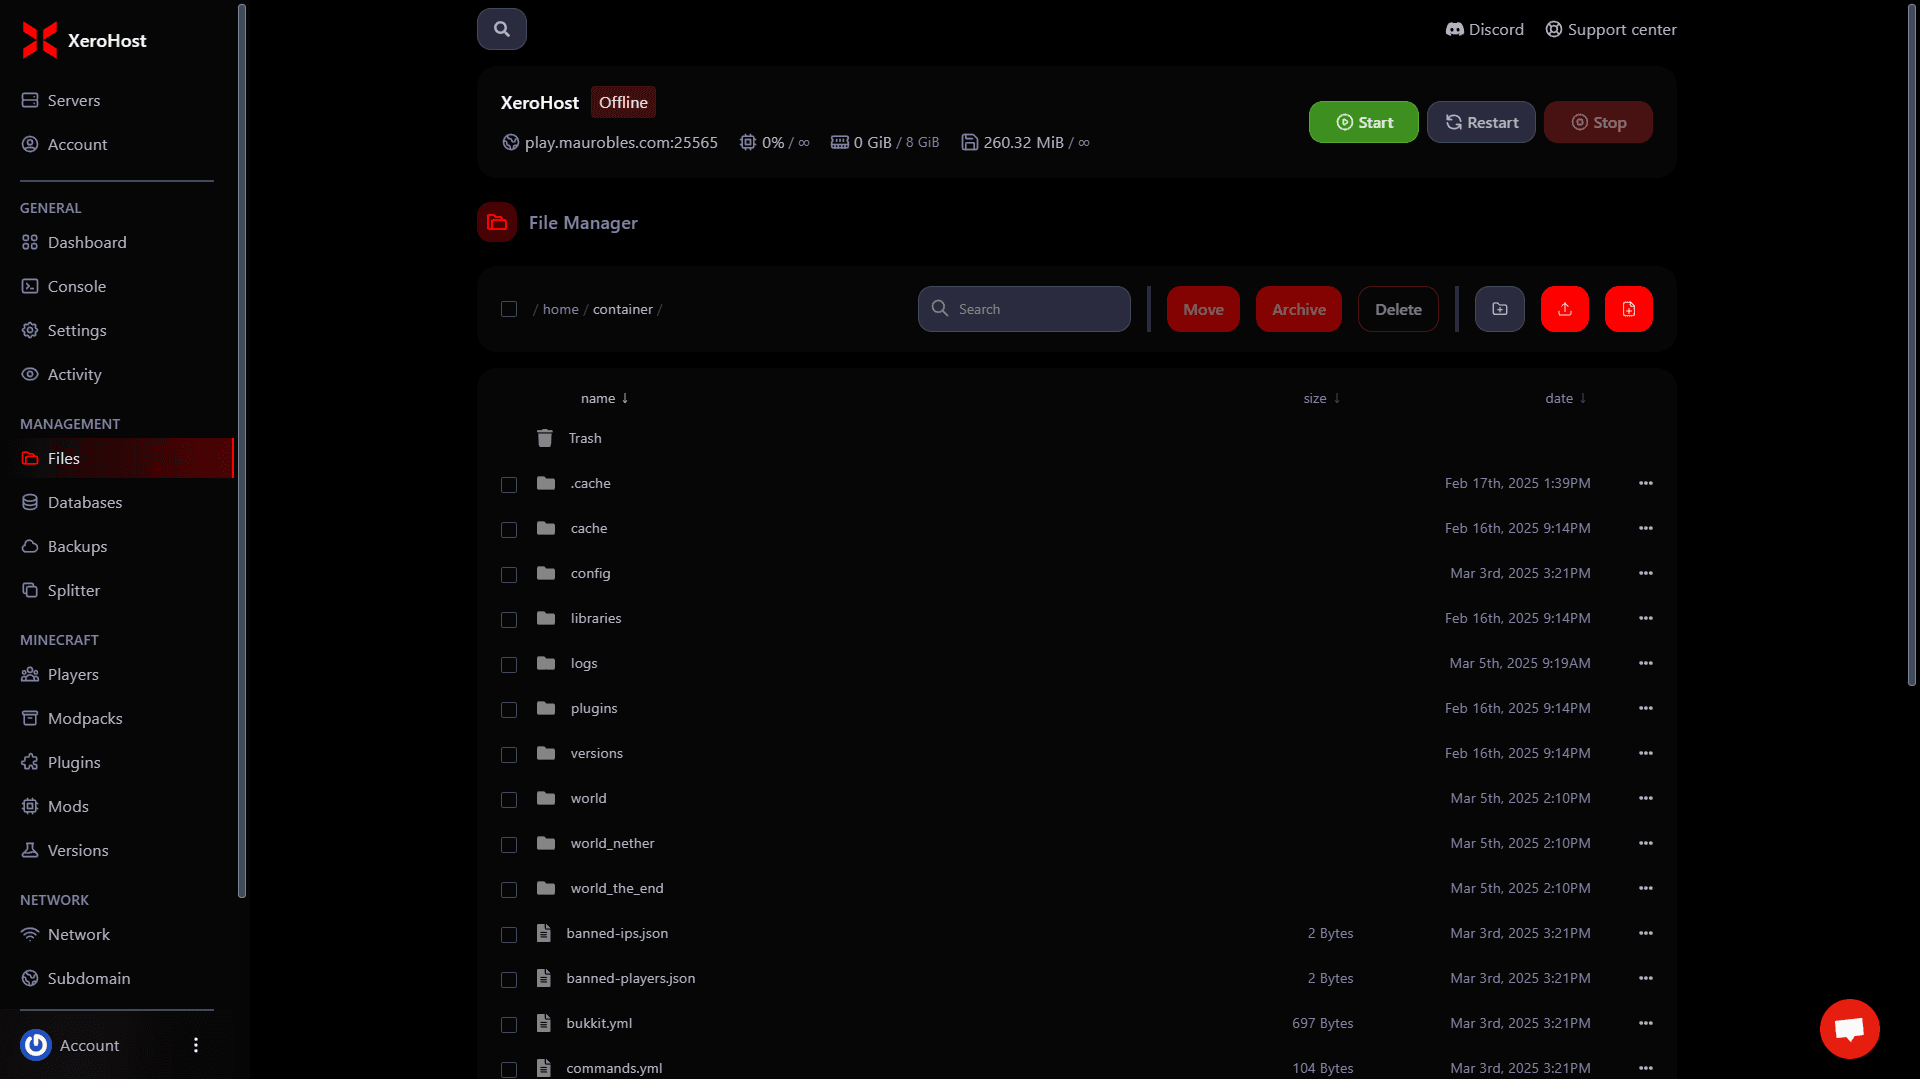1920x1079 pixels.
Task: Select the Network wifi icon
Action: point(30,934)
